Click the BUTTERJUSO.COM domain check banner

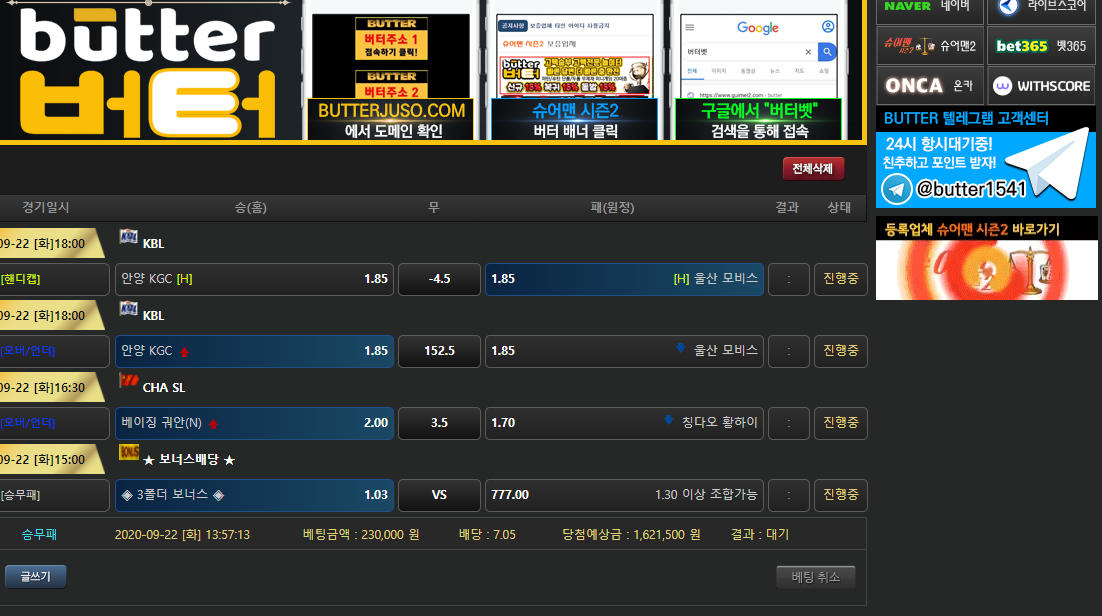coord(391,70)
